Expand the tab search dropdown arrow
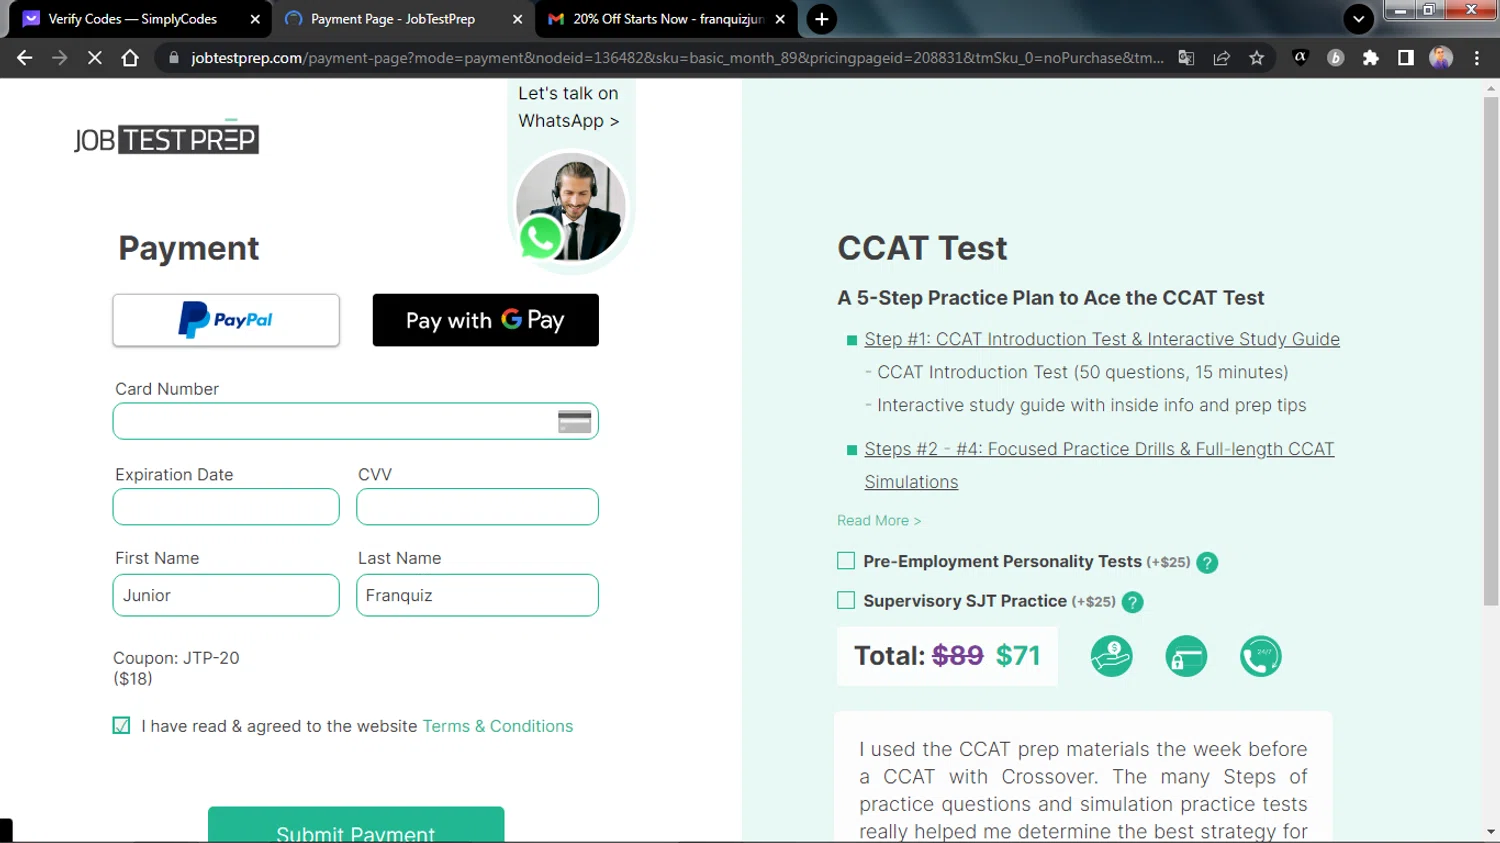Image resolution: width=1500 pixels, height=843 pixels. [1358, 19]
